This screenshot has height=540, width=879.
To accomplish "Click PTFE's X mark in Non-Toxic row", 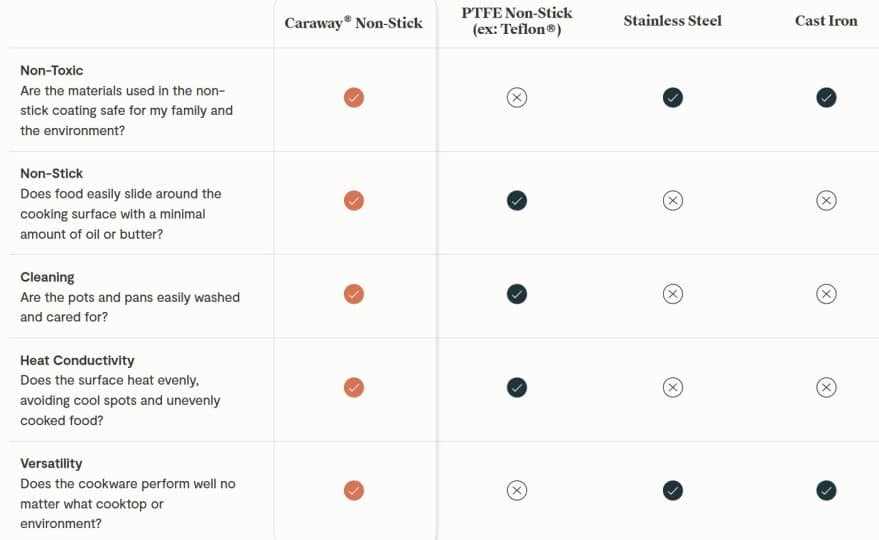I will [x=516, y=97].
